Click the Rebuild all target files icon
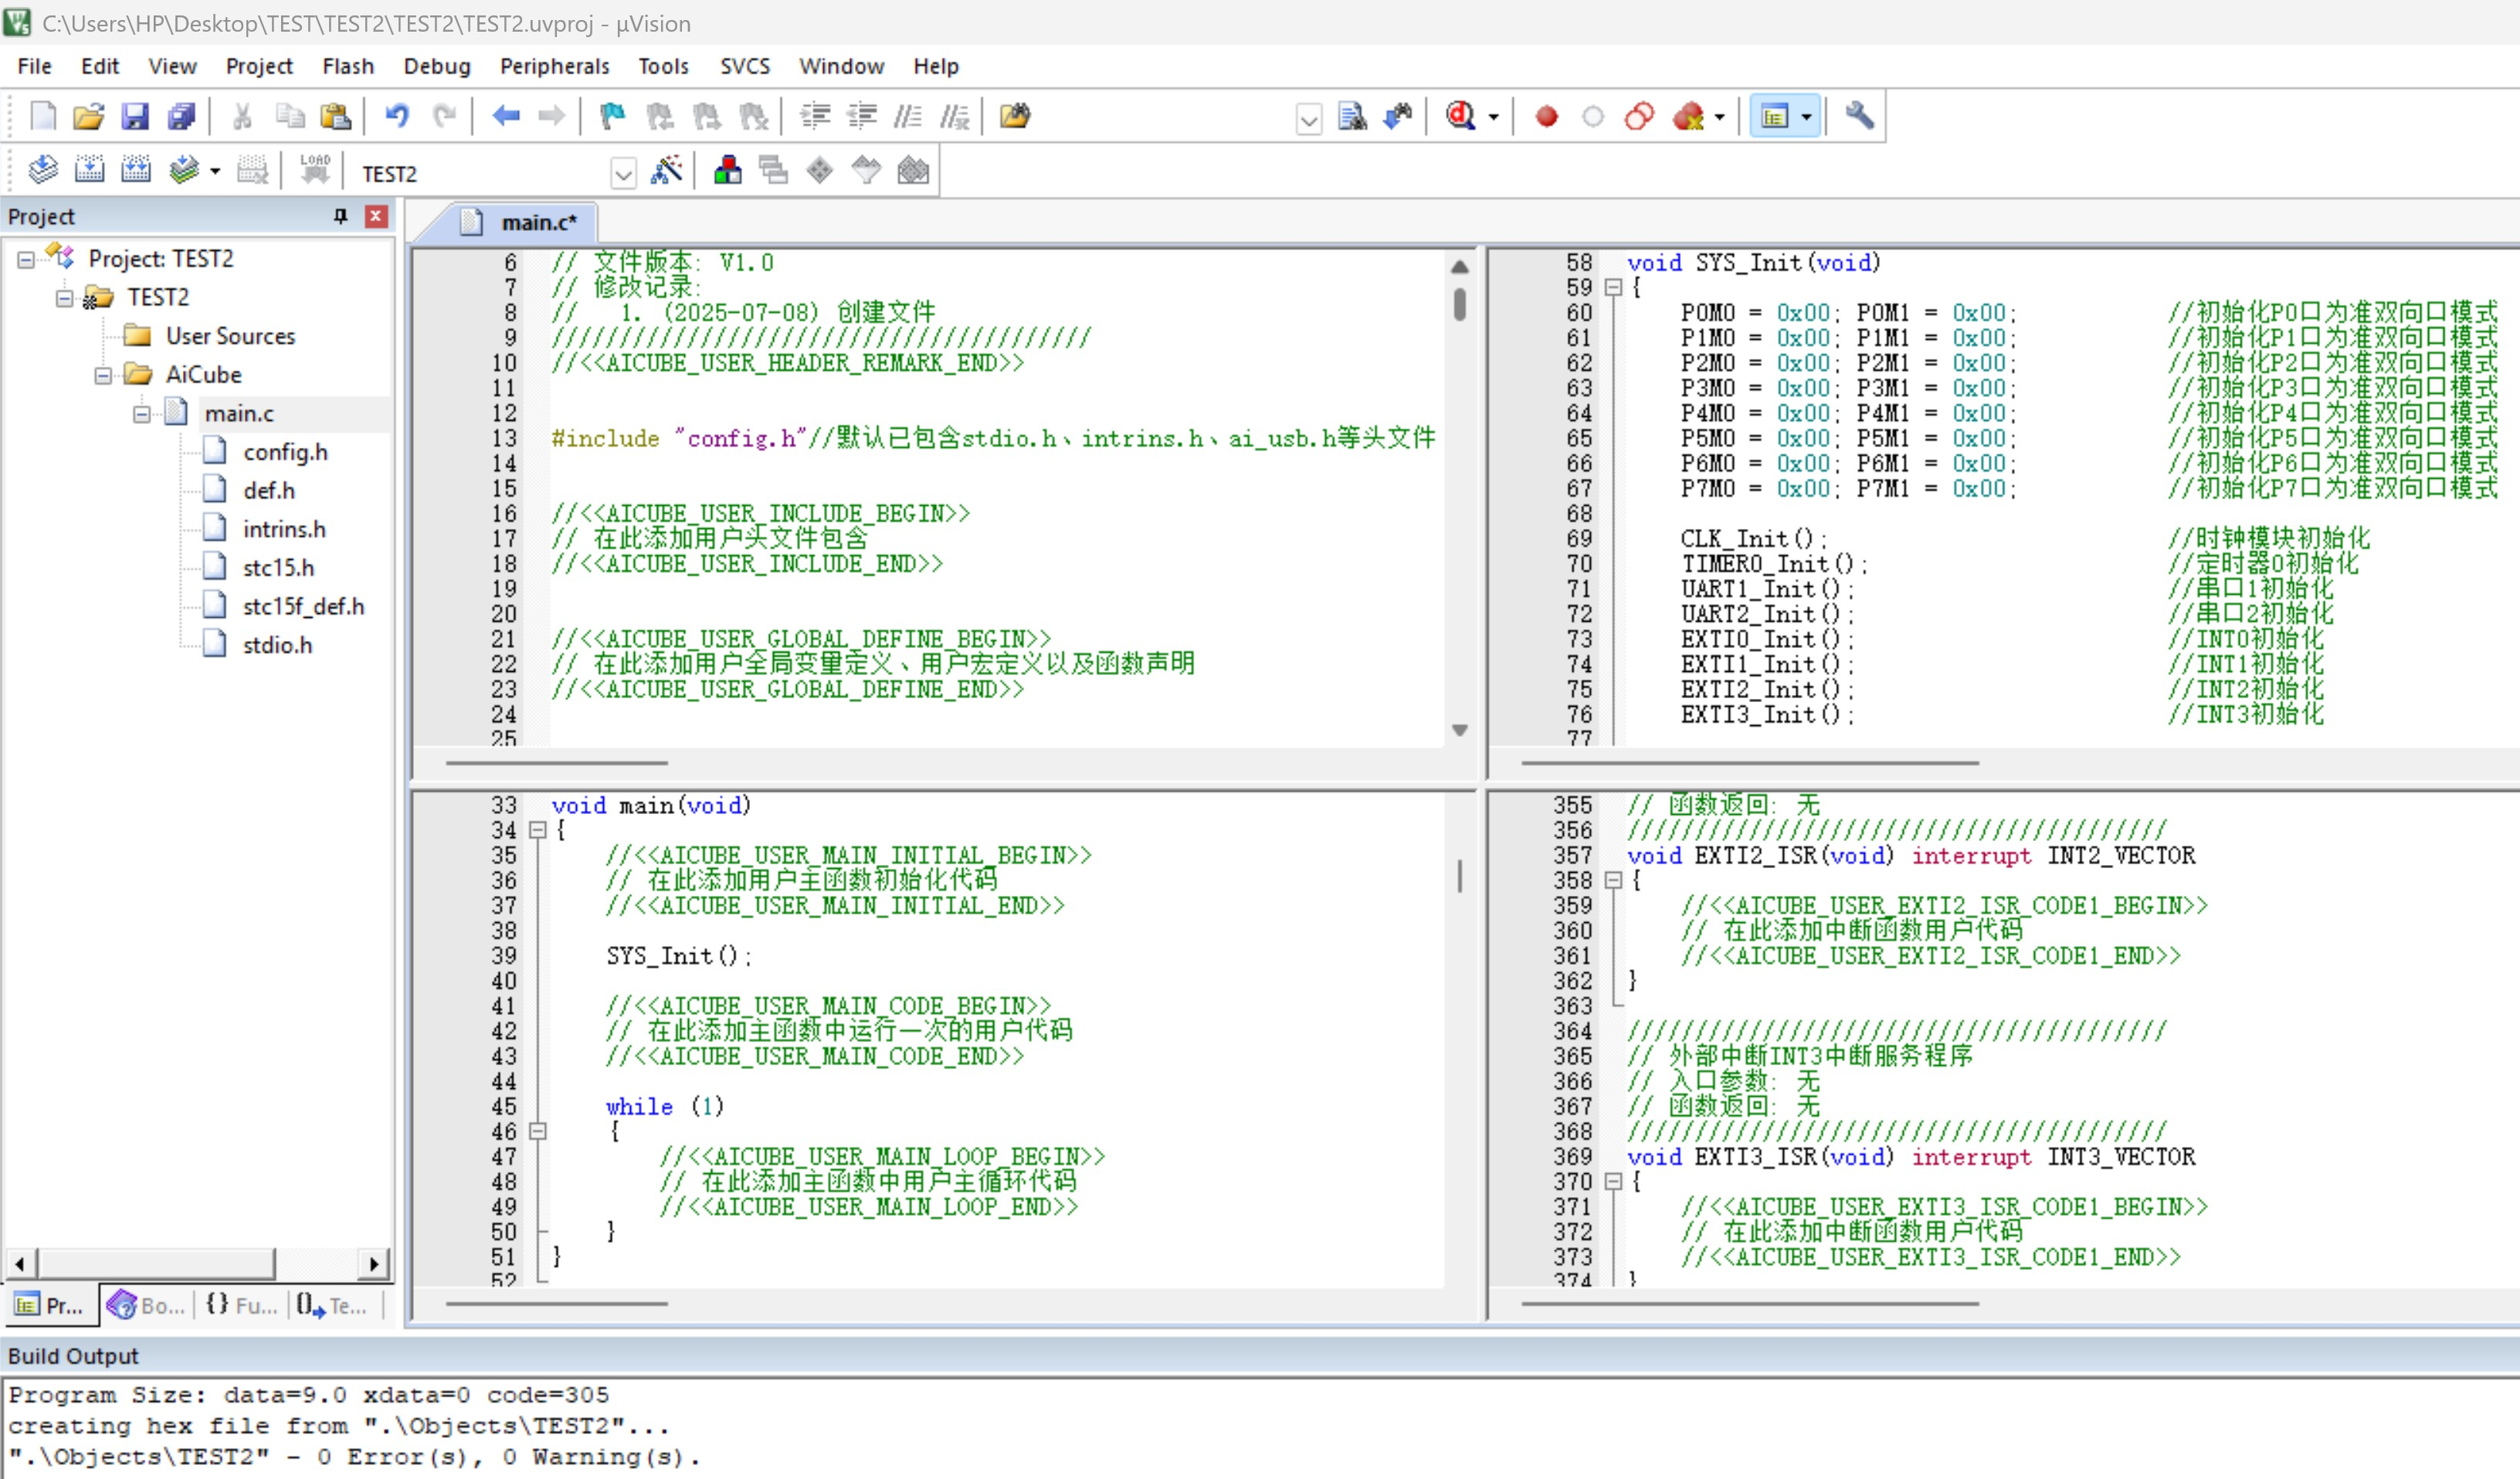Screen dimensions: 2520x1479 pos(135,171)
